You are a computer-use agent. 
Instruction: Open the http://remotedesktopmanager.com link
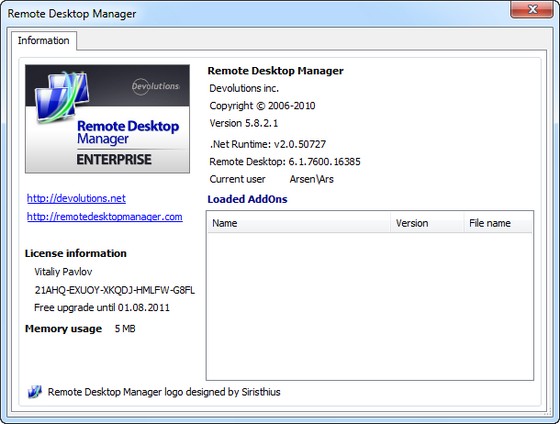click(x=105, y=217)
